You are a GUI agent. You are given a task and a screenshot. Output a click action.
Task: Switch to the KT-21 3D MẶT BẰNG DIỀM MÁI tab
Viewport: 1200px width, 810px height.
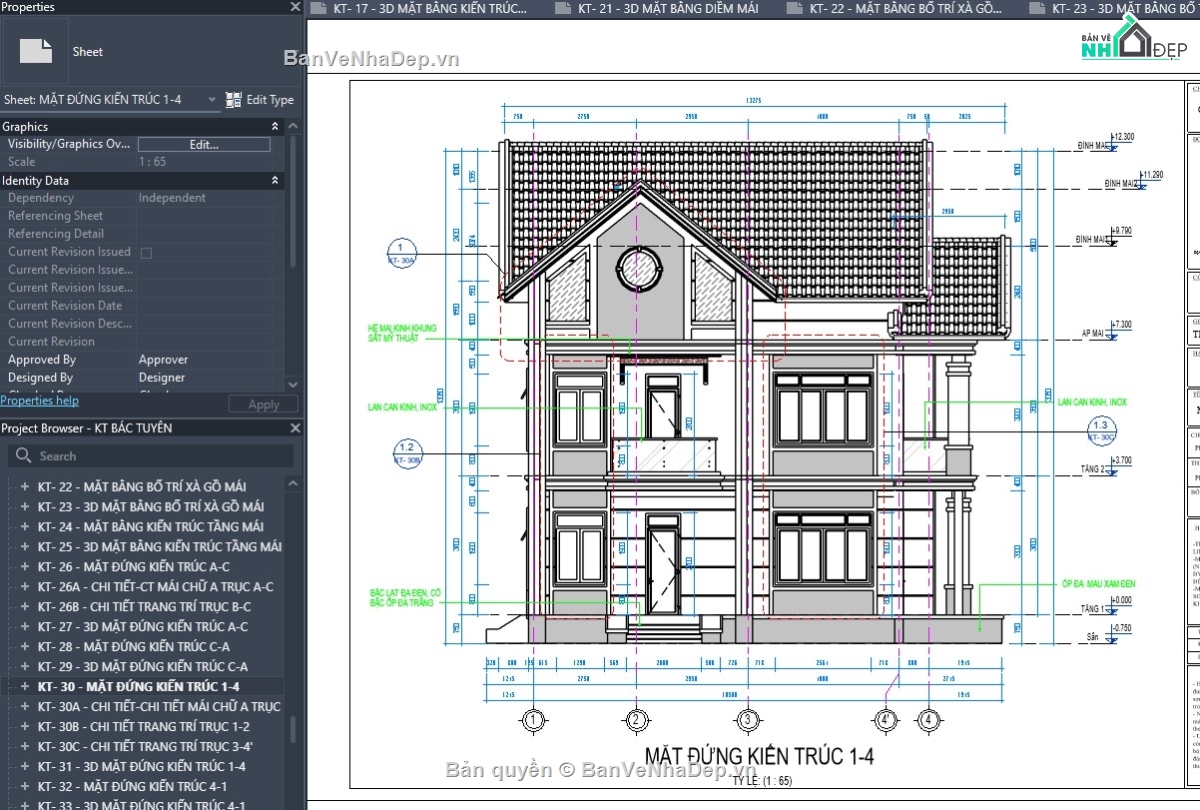[x=668, y=9]
